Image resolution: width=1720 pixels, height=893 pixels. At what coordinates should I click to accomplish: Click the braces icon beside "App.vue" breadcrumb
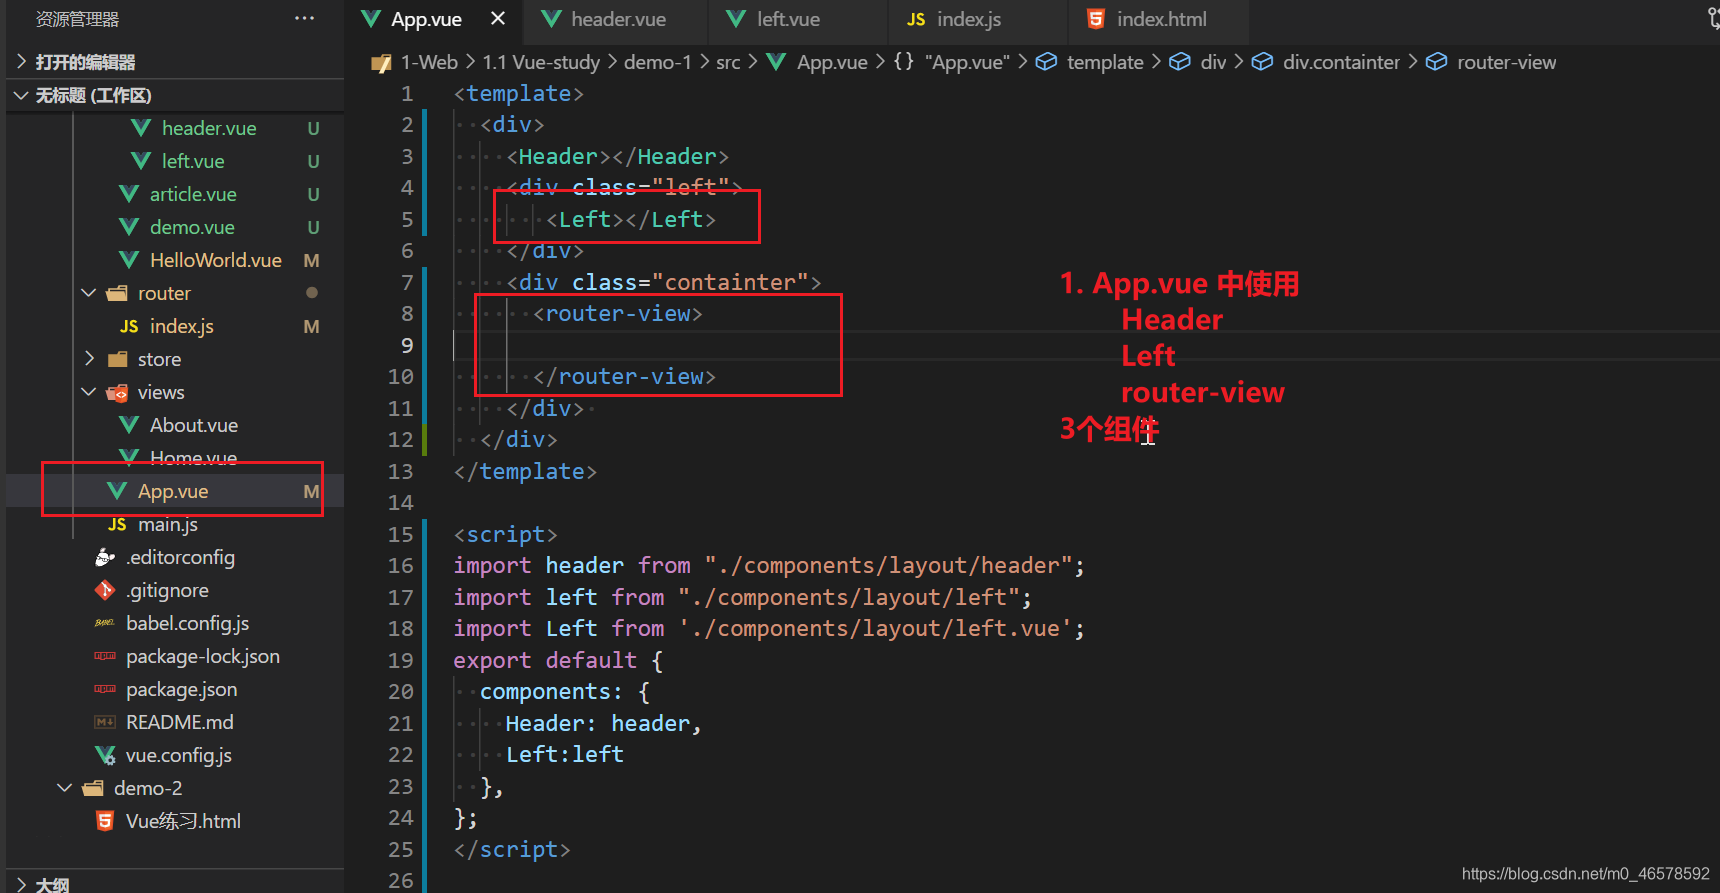[x=904, y=62]
